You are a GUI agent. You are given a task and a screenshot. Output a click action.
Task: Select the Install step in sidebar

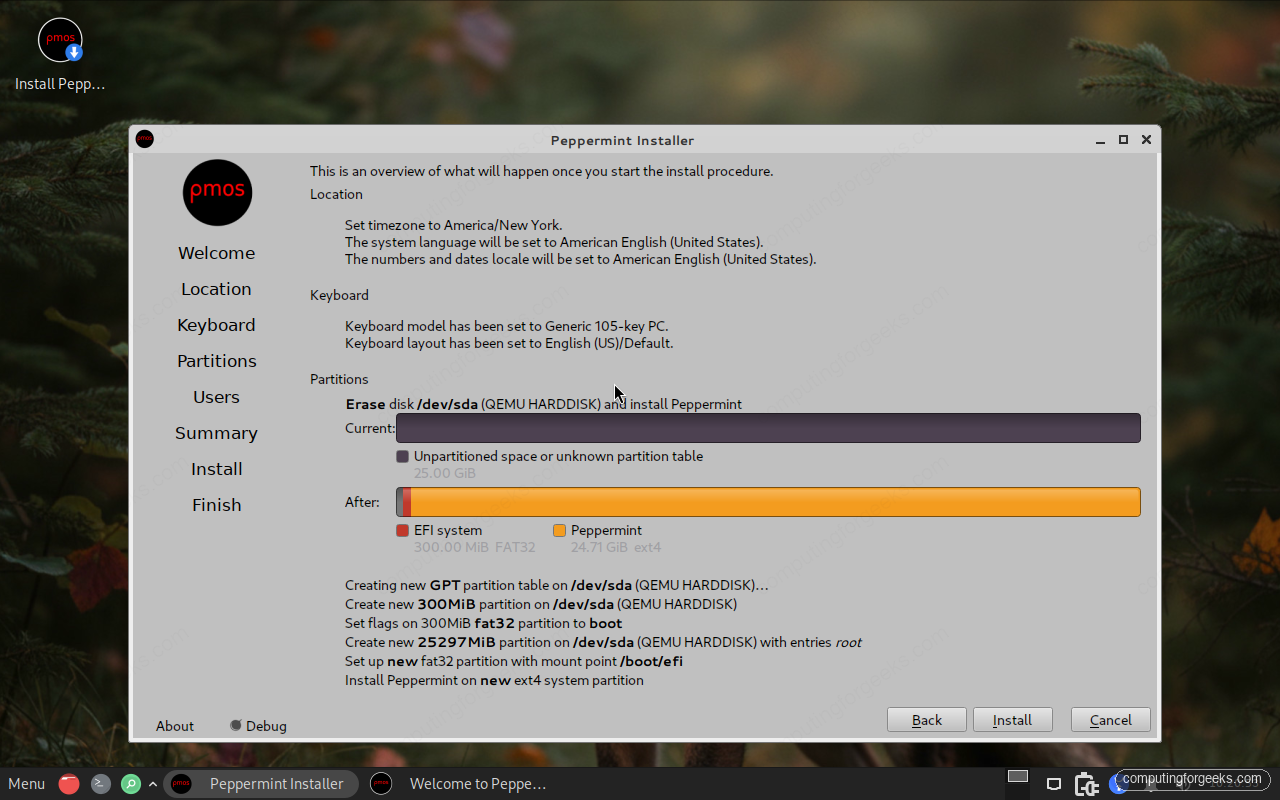click(217, 469)
